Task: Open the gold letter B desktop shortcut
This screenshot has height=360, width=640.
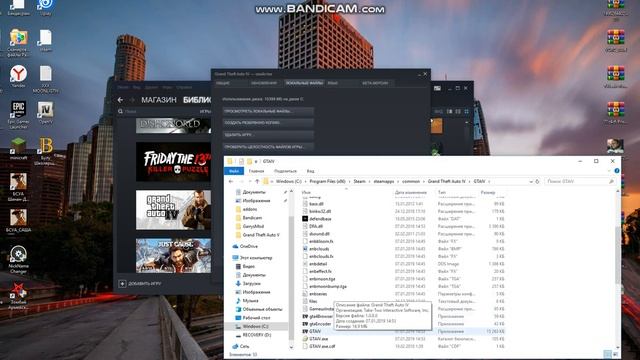Action: (x=46, y=150)
